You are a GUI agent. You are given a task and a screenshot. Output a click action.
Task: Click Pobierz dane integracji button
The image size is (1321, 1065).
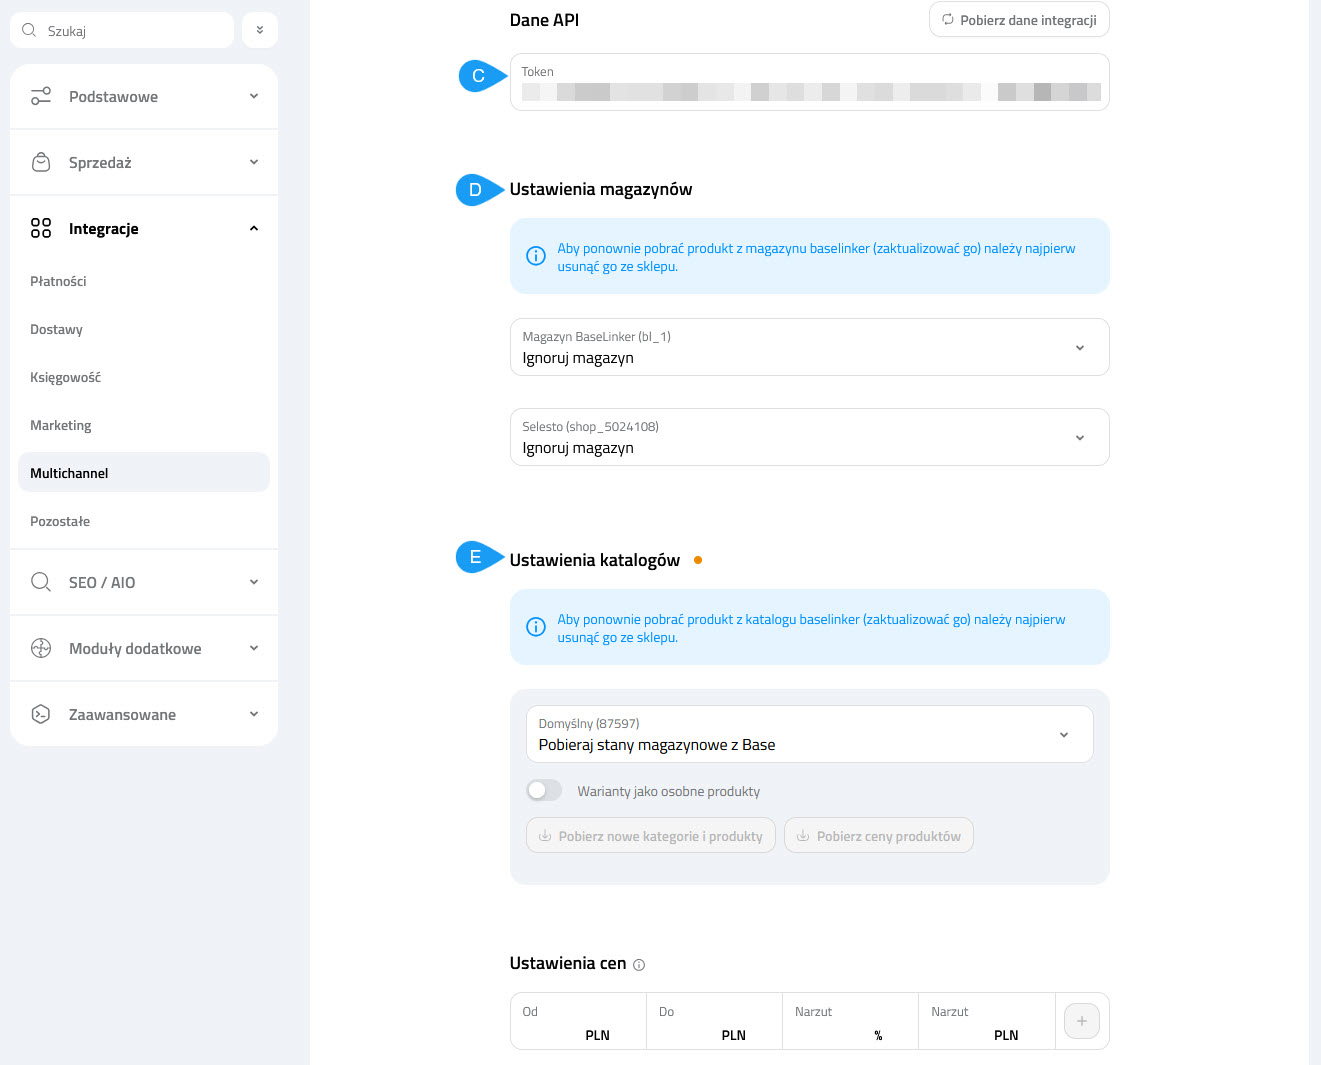[x=1019, y=19]
